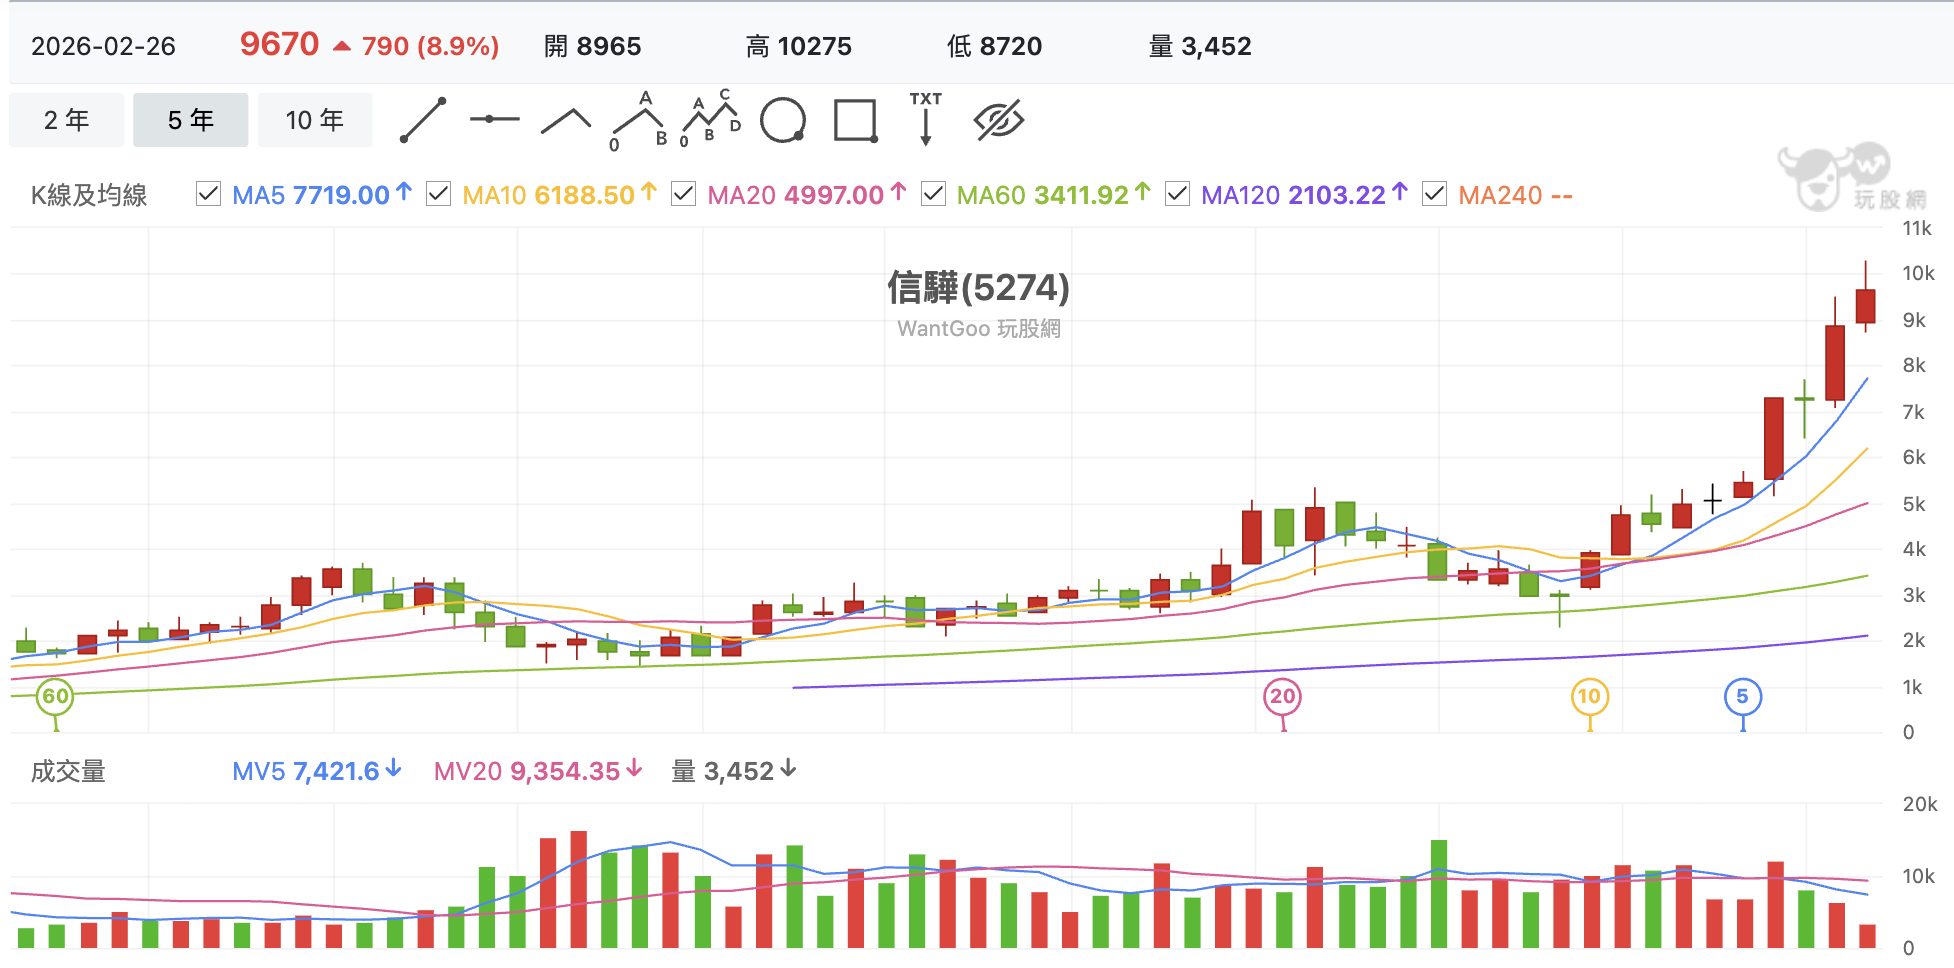Select the TXT text annotation tool
1954x968 pixels.
(926, 119)
